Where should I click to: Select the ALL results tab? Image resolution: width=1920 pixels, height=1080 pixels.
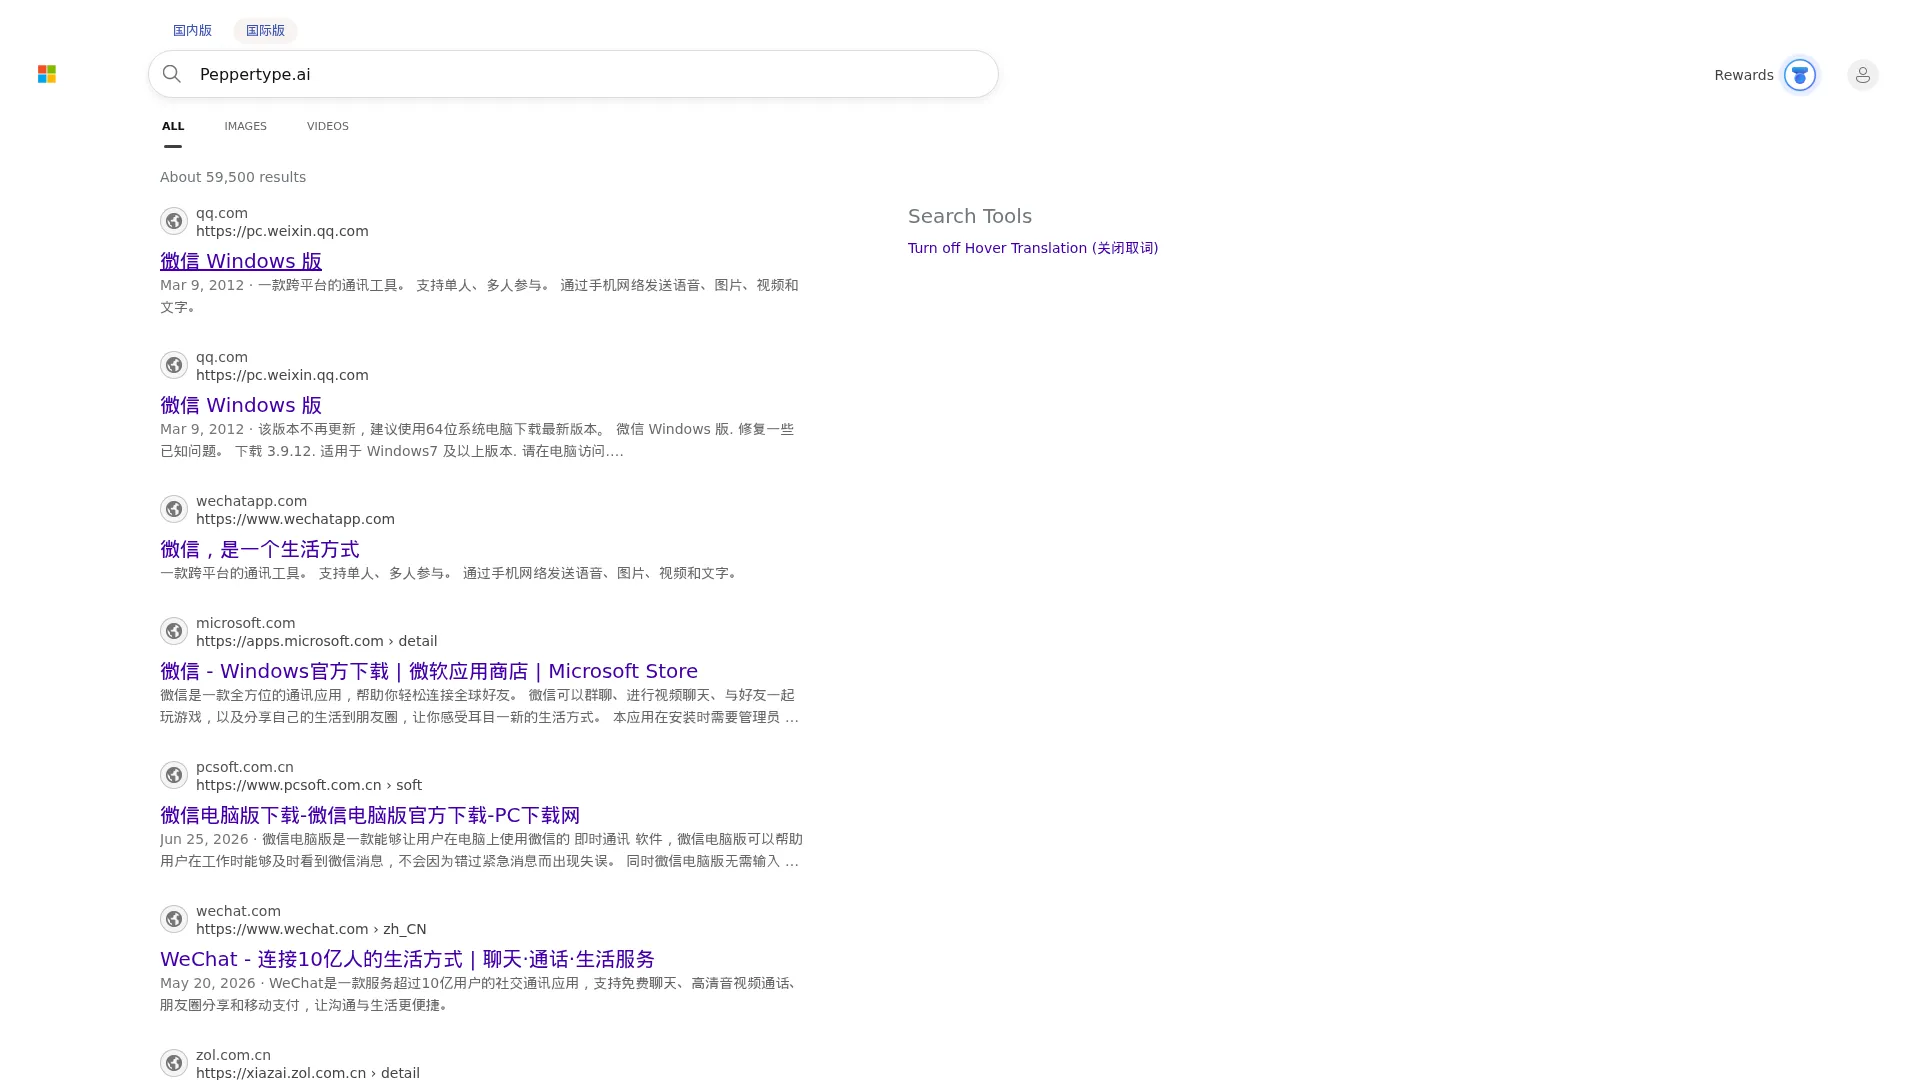tap(173, 126)
